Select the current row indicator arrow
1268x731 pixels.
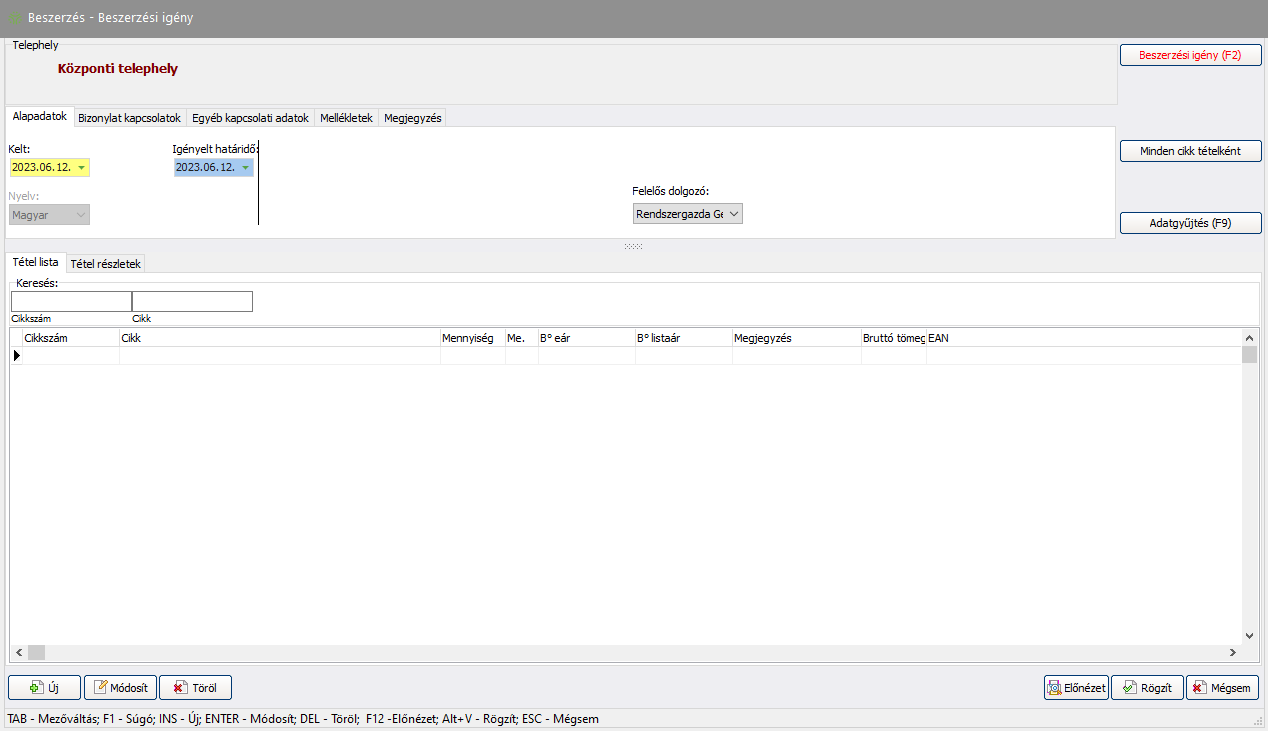[x=16, y=355]
